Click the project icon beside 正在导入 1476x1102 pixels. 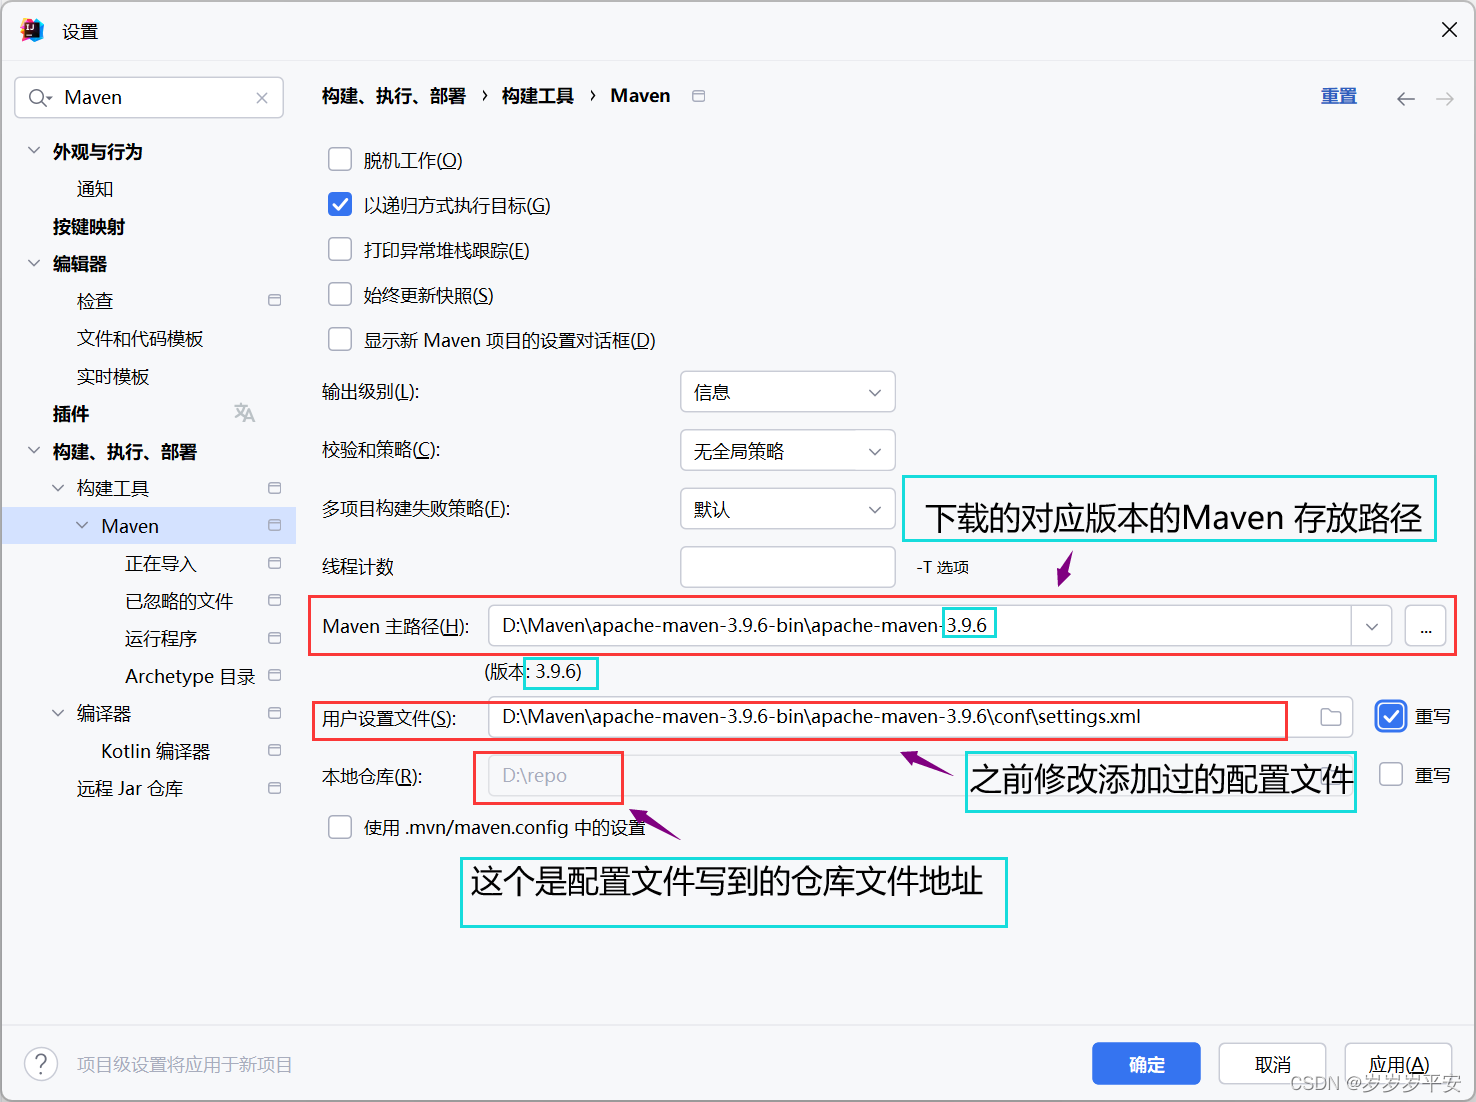click(275, 563)
